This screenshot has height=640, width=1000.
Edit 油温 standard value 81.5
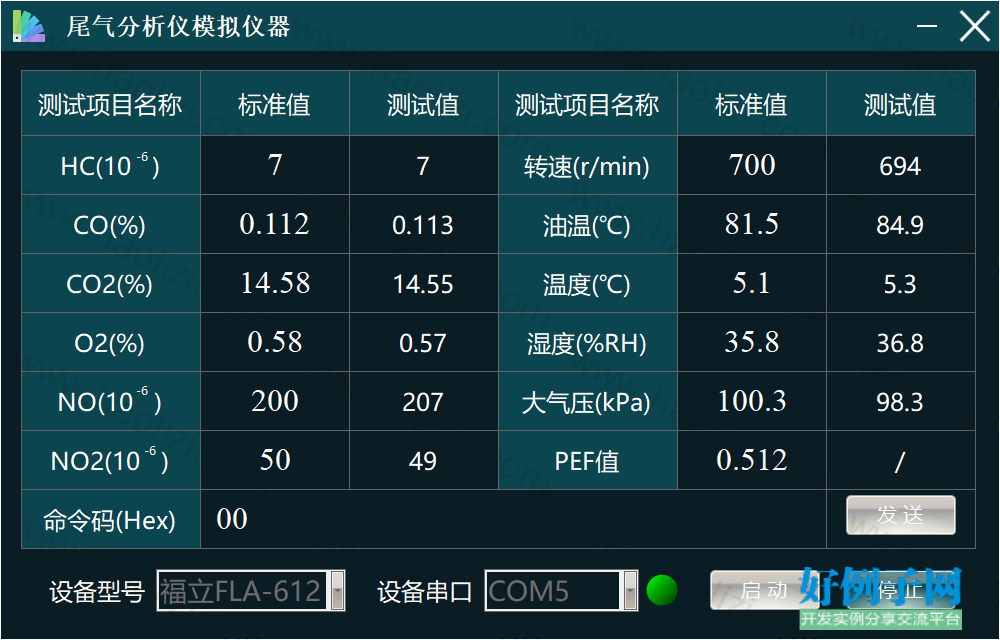[752, 224]
